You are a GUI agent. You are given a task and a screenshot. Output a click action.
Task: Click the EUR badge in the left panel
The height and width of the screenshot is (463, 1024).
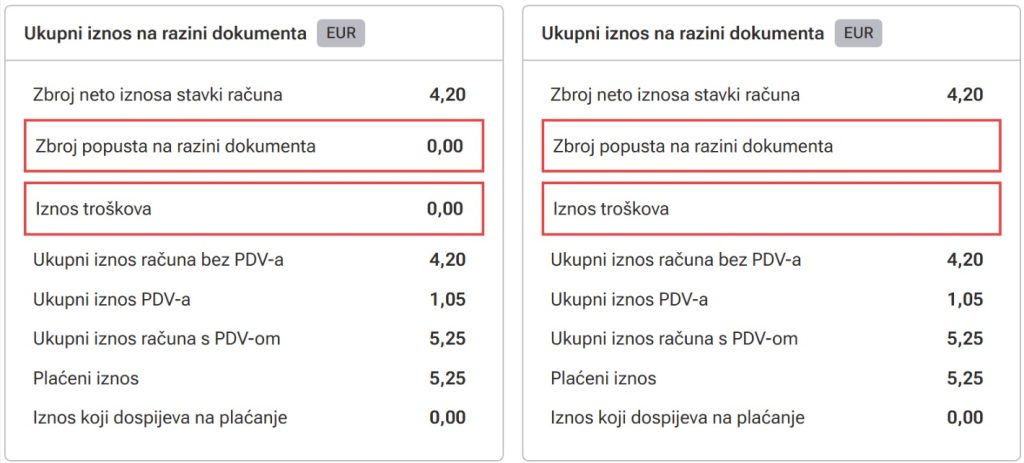coord(341,33)
